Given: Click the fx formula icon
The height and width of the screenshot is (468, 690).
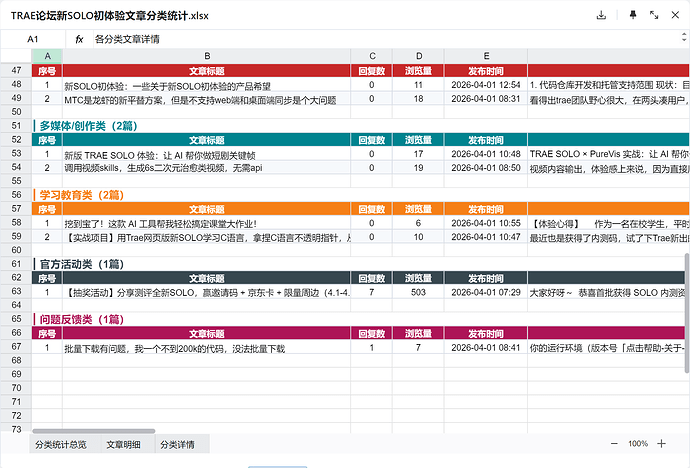Looking at the screenshot, I should coord(79,39).
